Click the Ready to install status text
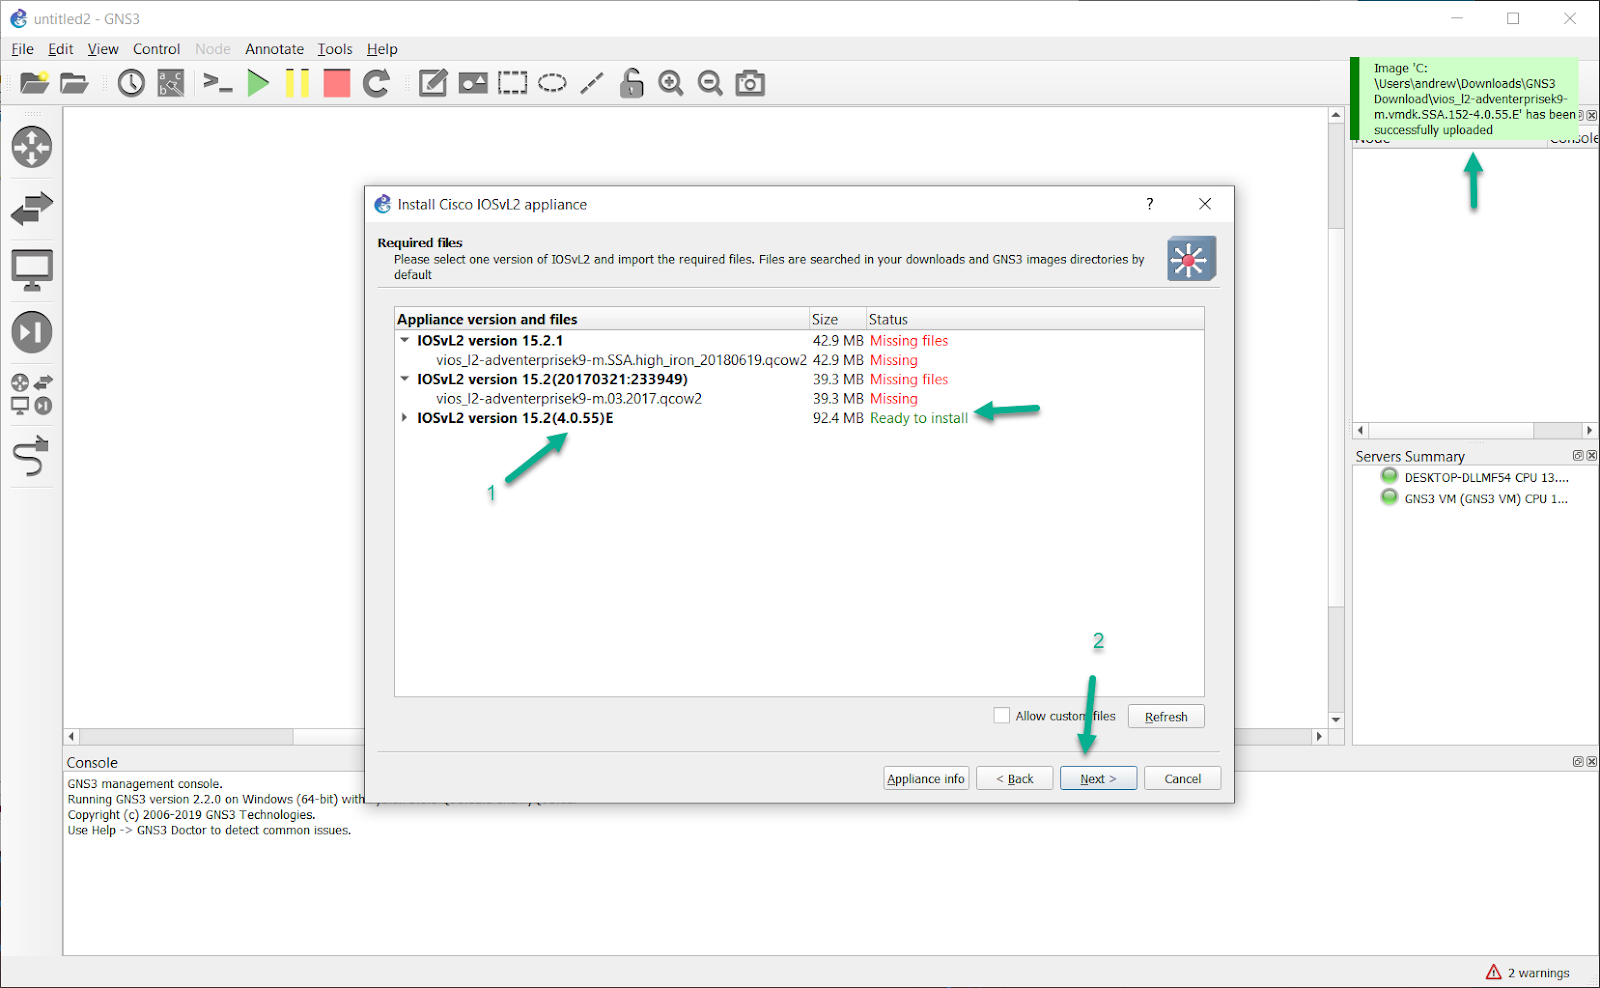 919,418
